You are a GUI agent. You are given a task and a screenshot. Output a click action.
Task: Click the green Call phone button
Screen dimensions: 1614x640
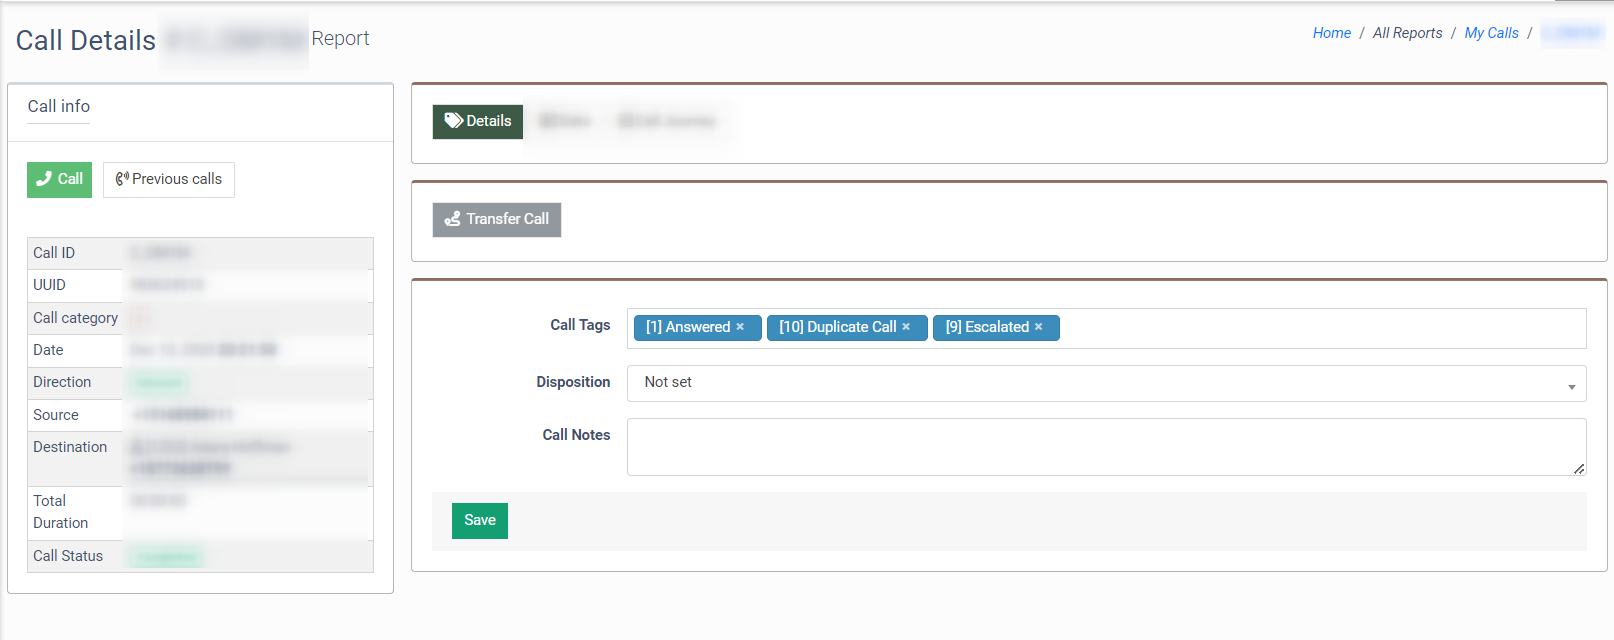[x=59, y=180]
